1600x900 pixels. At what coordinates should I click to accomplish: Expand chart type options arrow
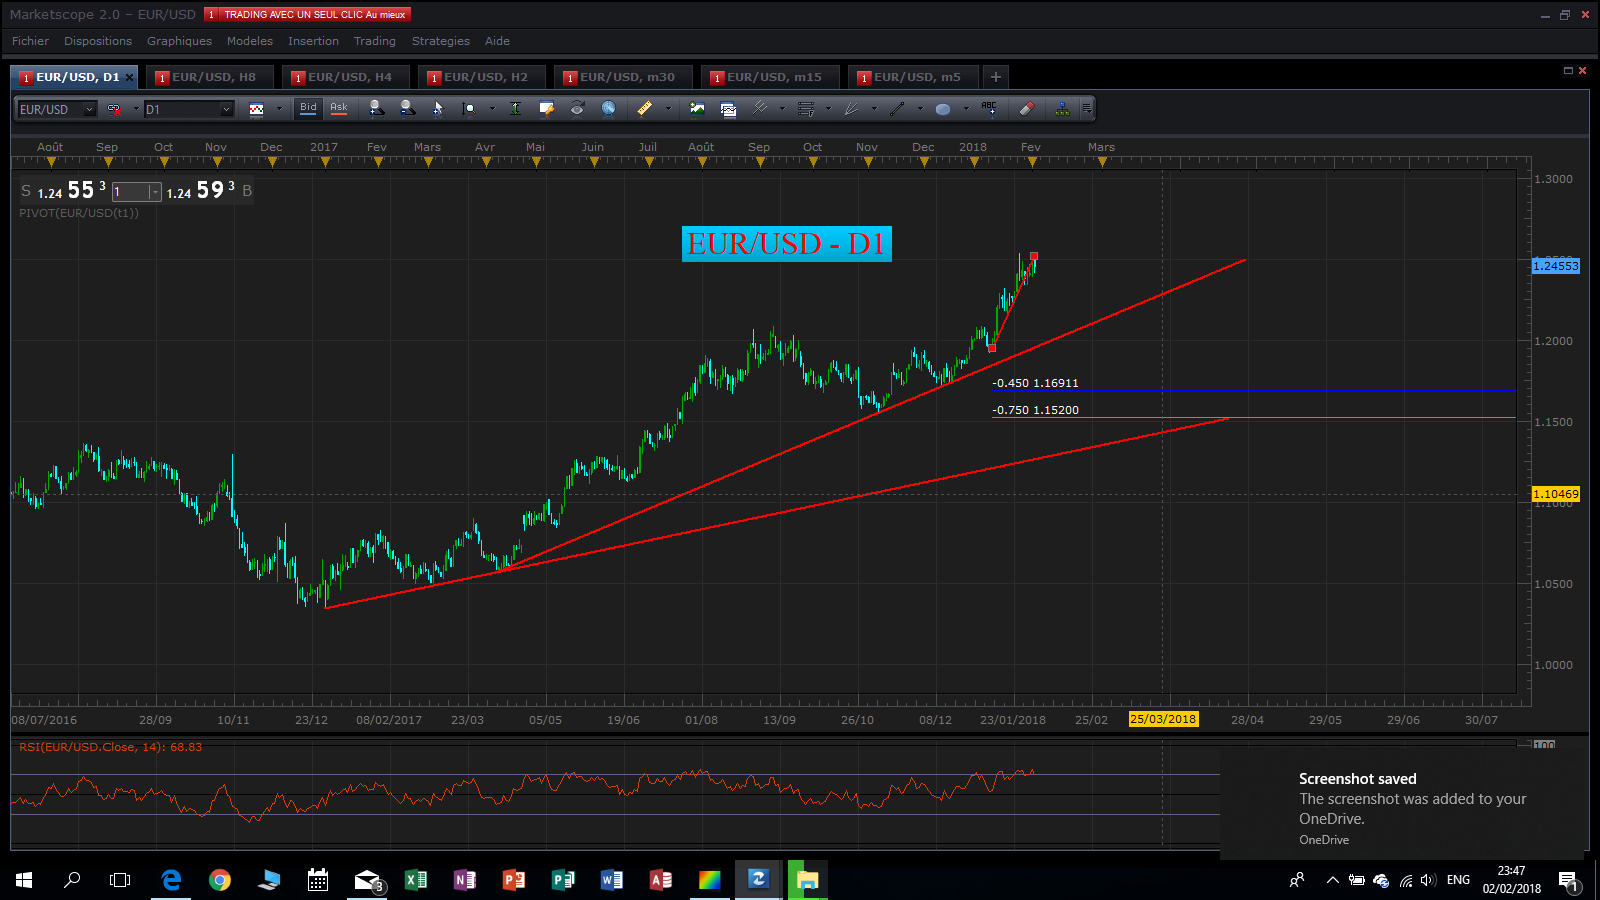[279, 109]
